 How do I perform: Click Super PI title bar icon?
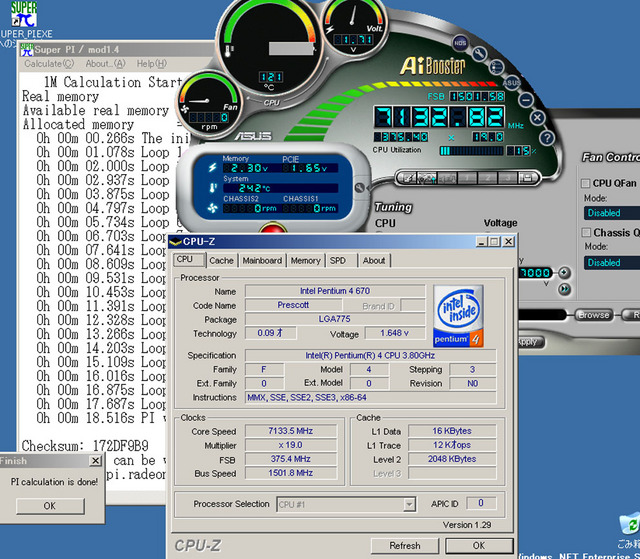[27, 49]
